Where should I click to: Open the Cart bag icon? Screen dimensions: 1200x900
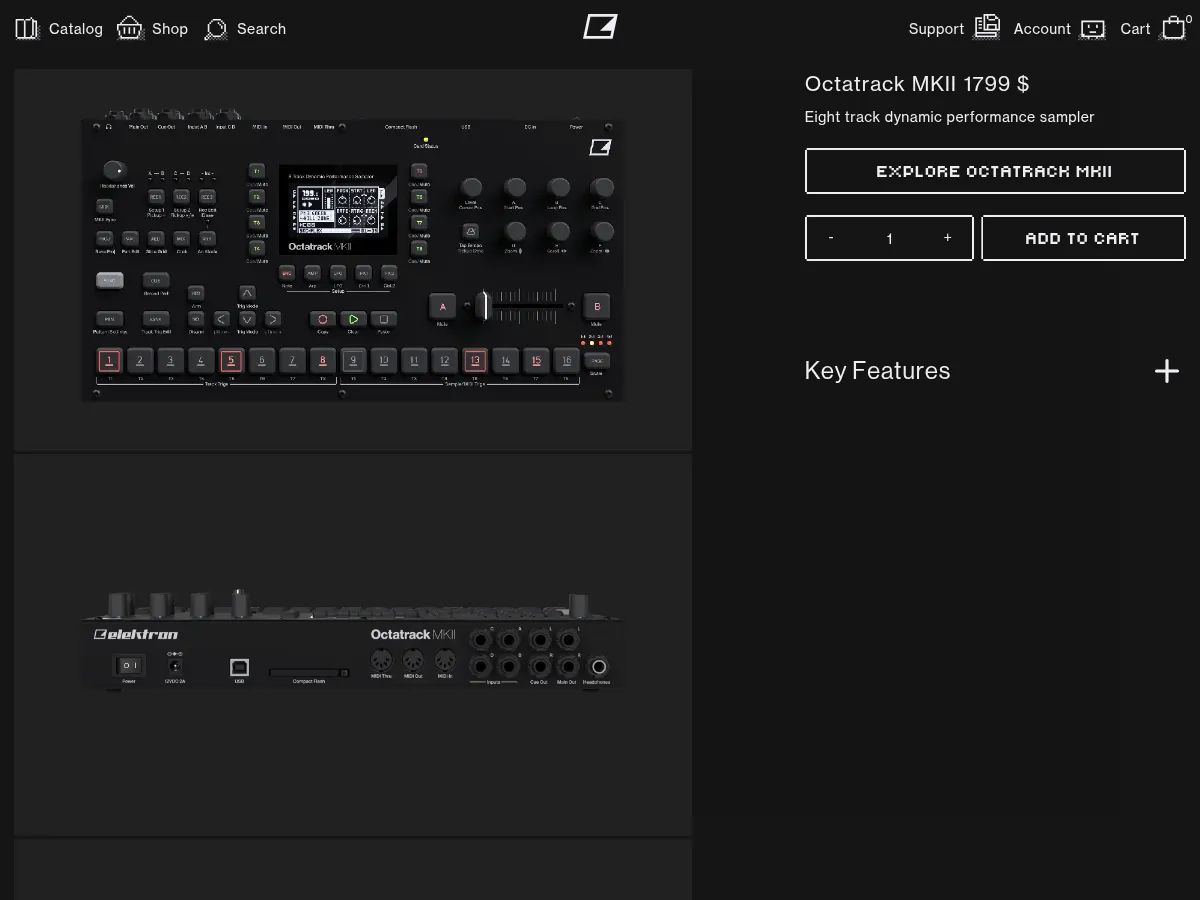pyautogui.click(x=1173, y=29)
